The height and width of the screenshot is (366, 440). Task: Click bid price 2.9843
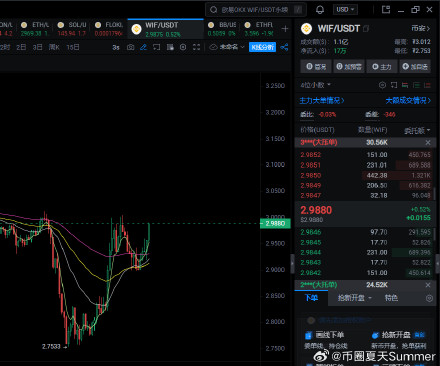(311, 263)
